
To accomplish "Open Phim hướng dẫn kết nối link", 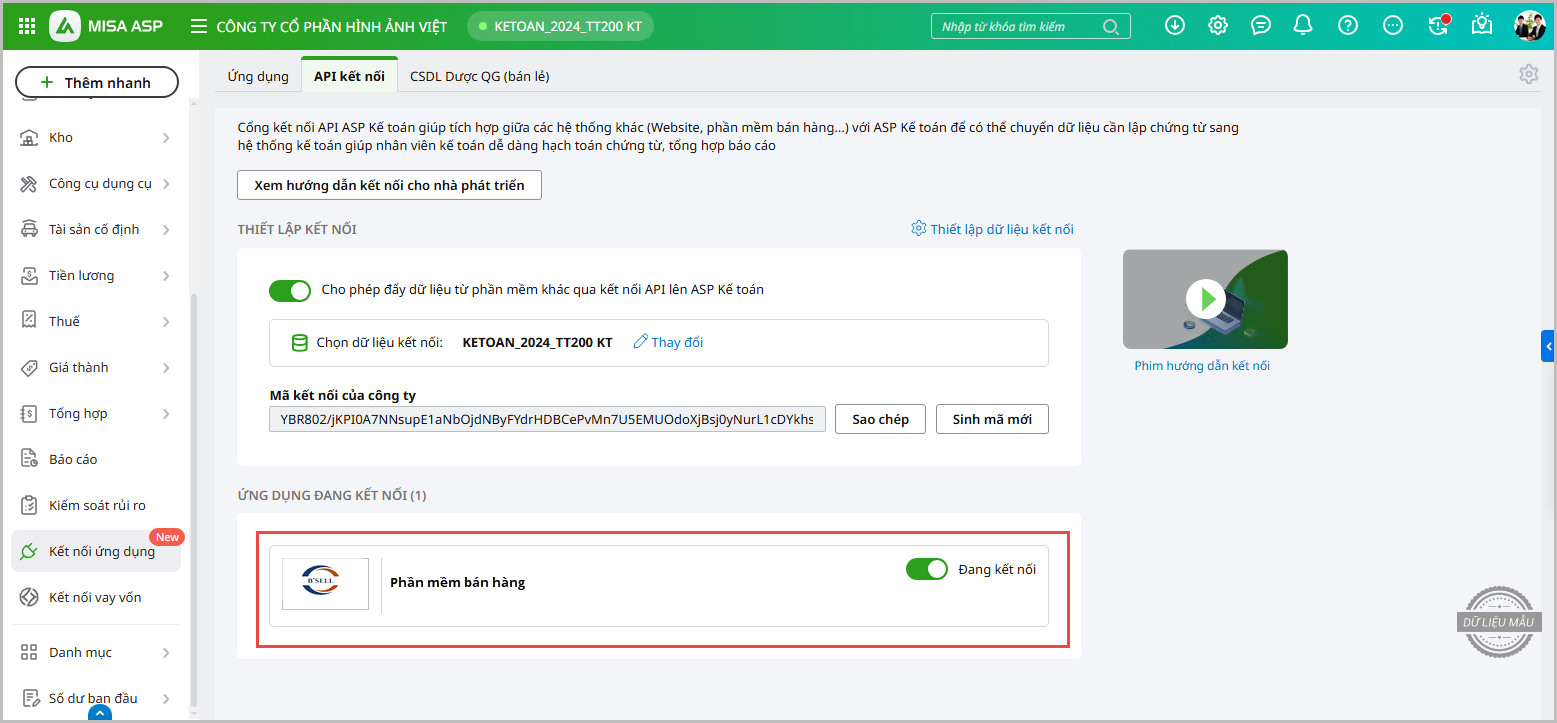I will pos(1202,366).
